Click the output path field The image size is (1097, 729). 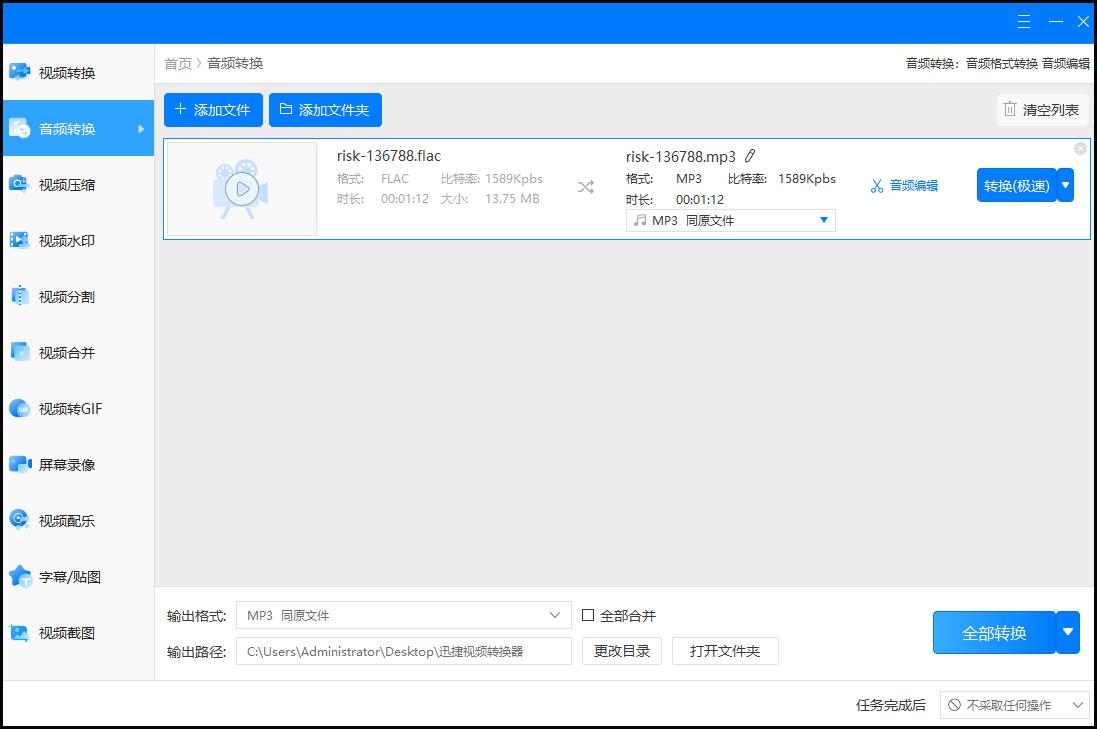click(x=402, y=650)
